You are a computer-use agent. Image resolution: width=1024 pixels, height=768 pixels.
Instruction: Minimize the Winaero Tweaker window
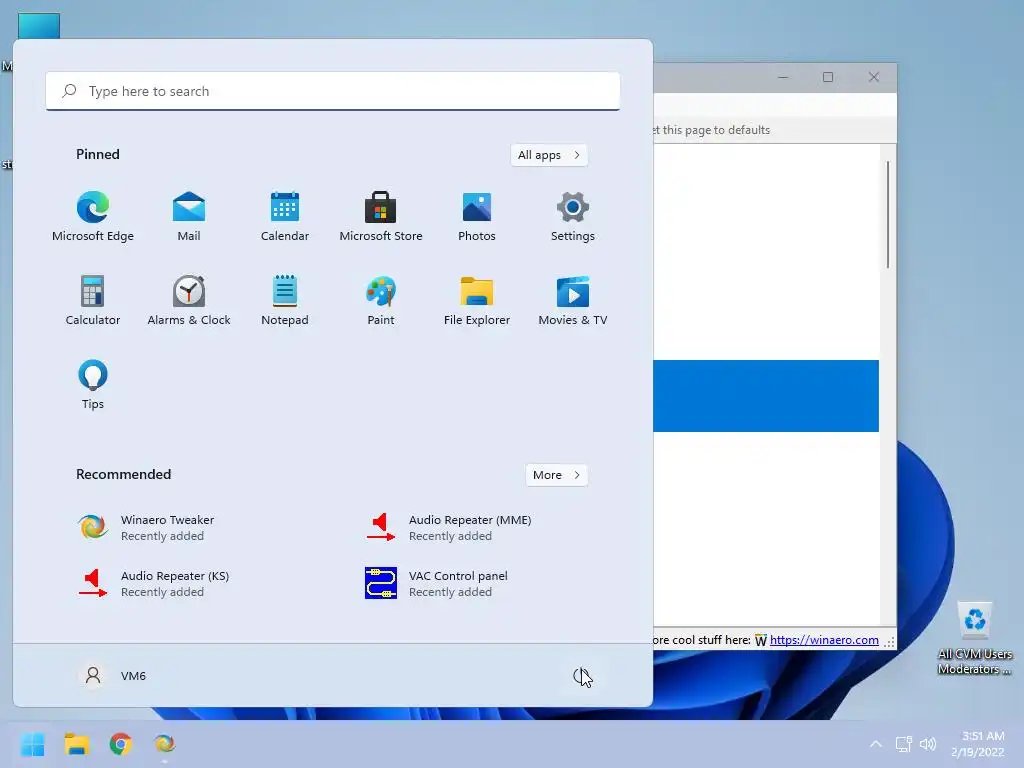pyautogui.click(x=783, y=77)
